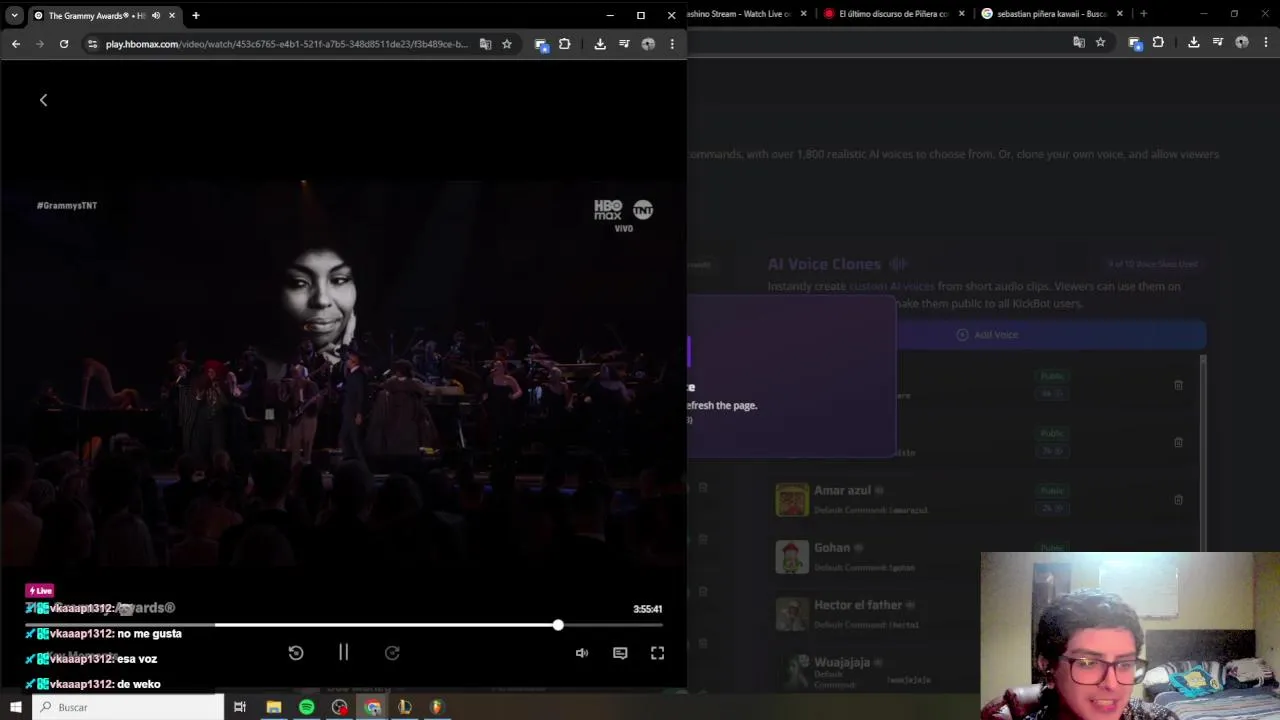This screenshot has height=720, width=1280.
Task: Click Amar azul voice thumbnail
Action: 792,499
